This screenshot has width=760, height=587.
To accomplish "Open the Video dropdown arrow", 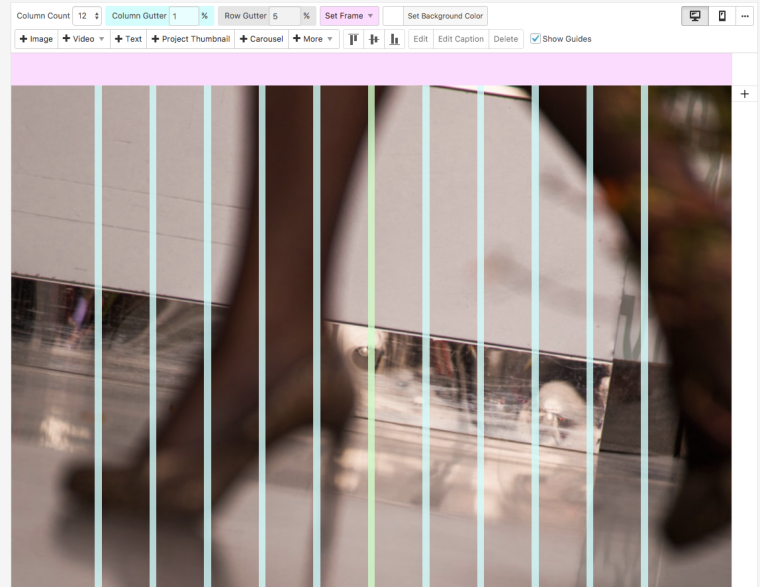I will [x=101, y=39].
